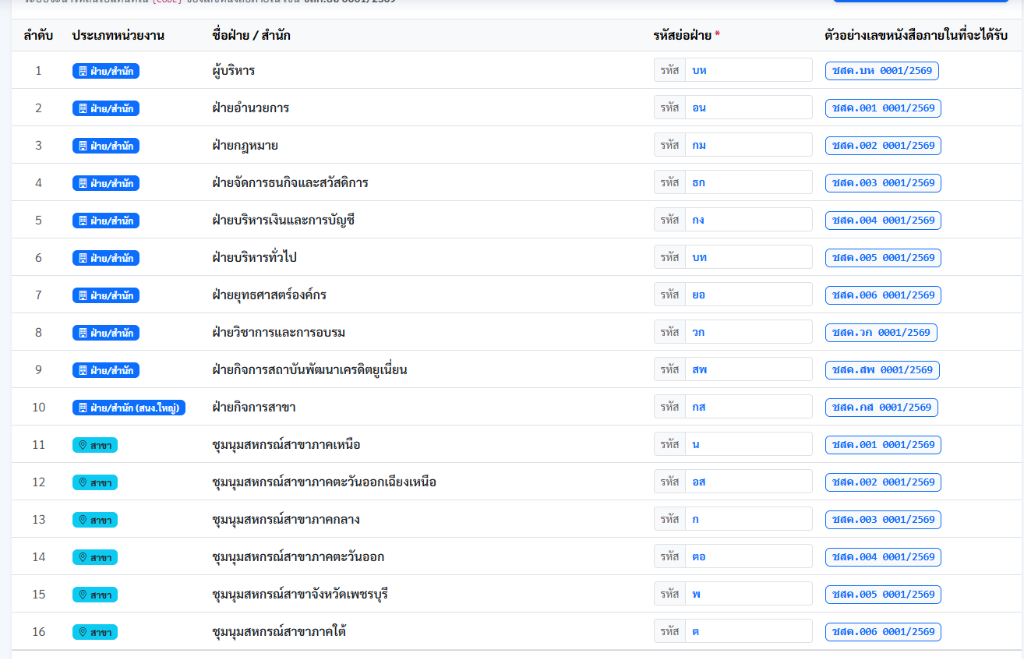Click the ฝ่าย/สำนัก badge in ฝ่ายบริหารทั่วไป row
Viewport: 1024px width, 659px height.
106,258
